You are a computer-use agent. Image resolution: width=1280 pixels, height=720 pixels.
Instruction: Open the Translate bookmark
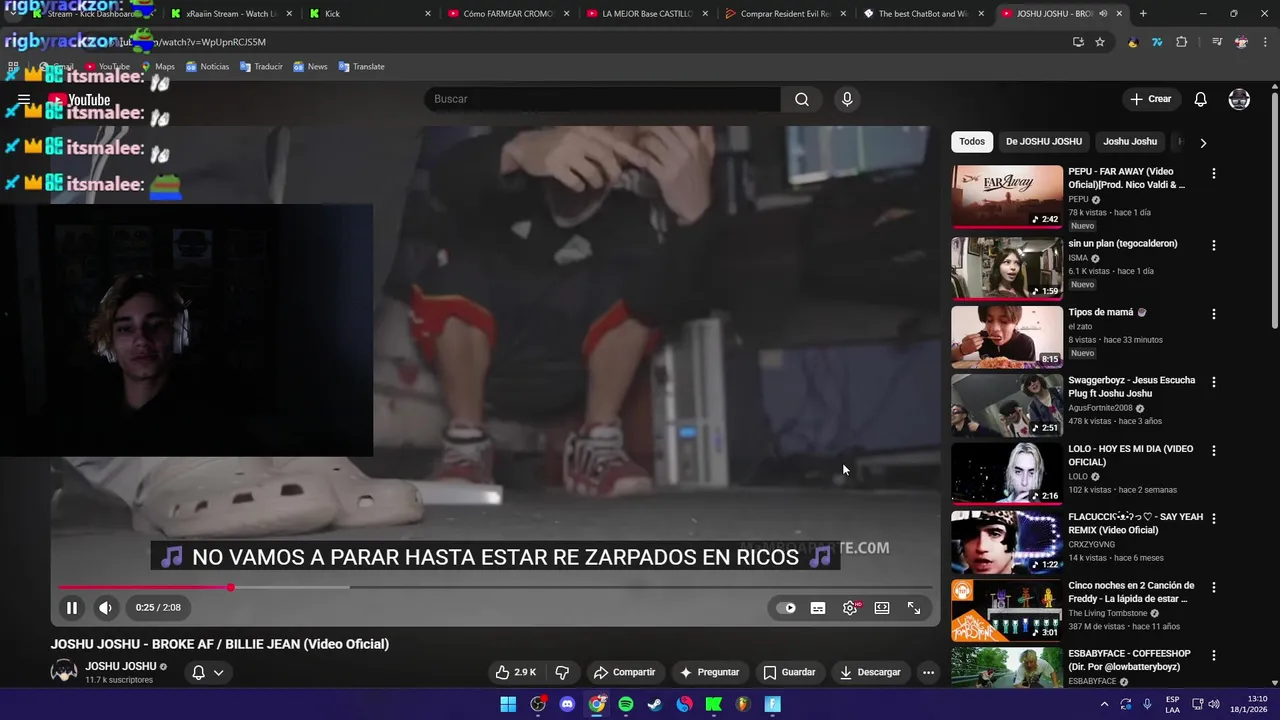tap(361, 67)
